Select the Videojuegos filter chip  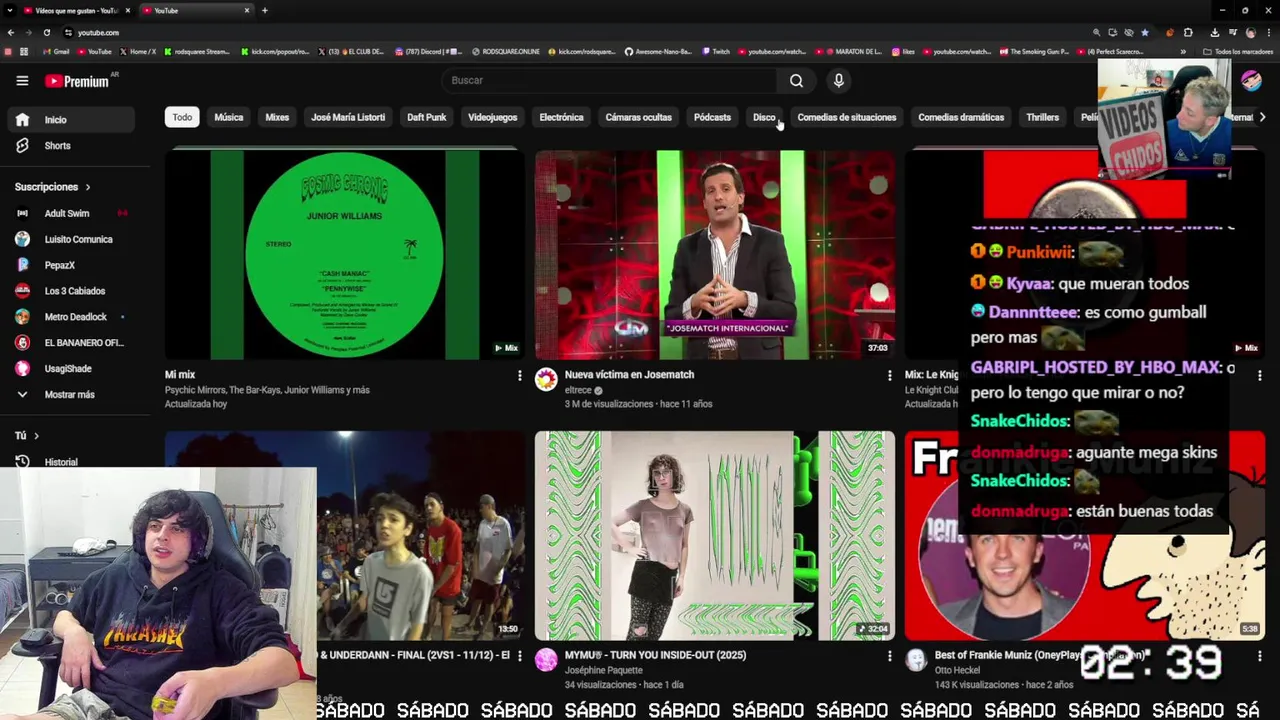[492, 117]
